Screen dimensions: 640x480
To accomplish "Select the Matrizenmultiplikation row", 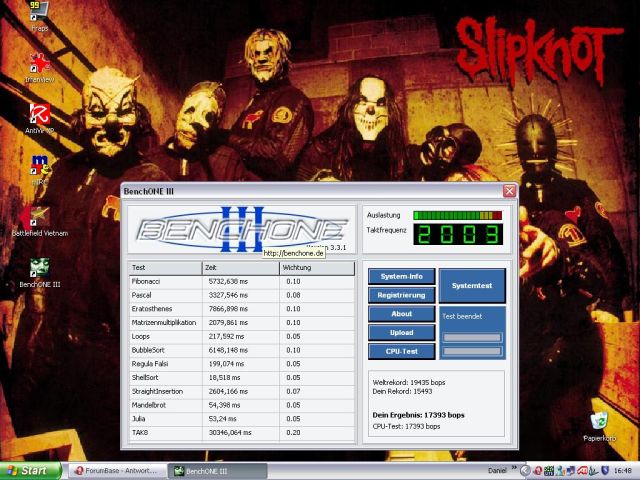I will click(x=242, y=323).
